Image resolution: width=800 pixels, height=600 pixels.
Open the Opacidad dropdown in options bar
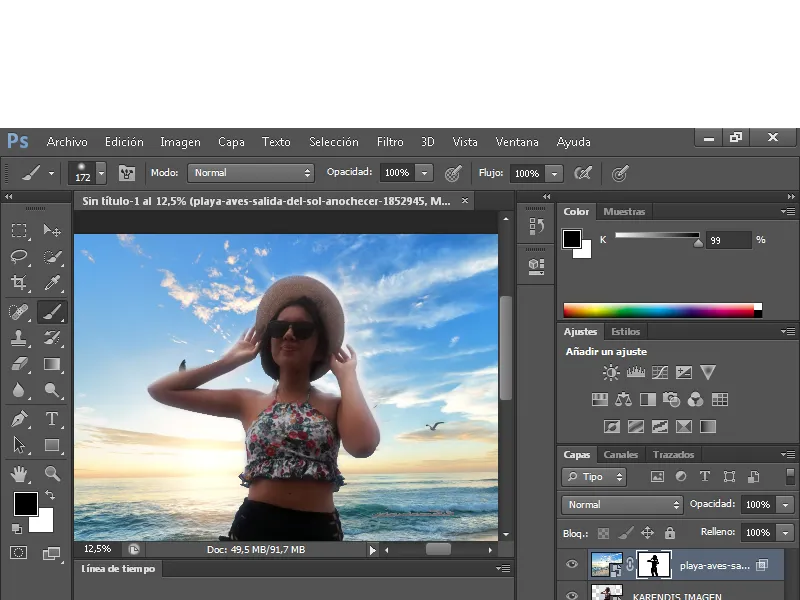[424, 173]
